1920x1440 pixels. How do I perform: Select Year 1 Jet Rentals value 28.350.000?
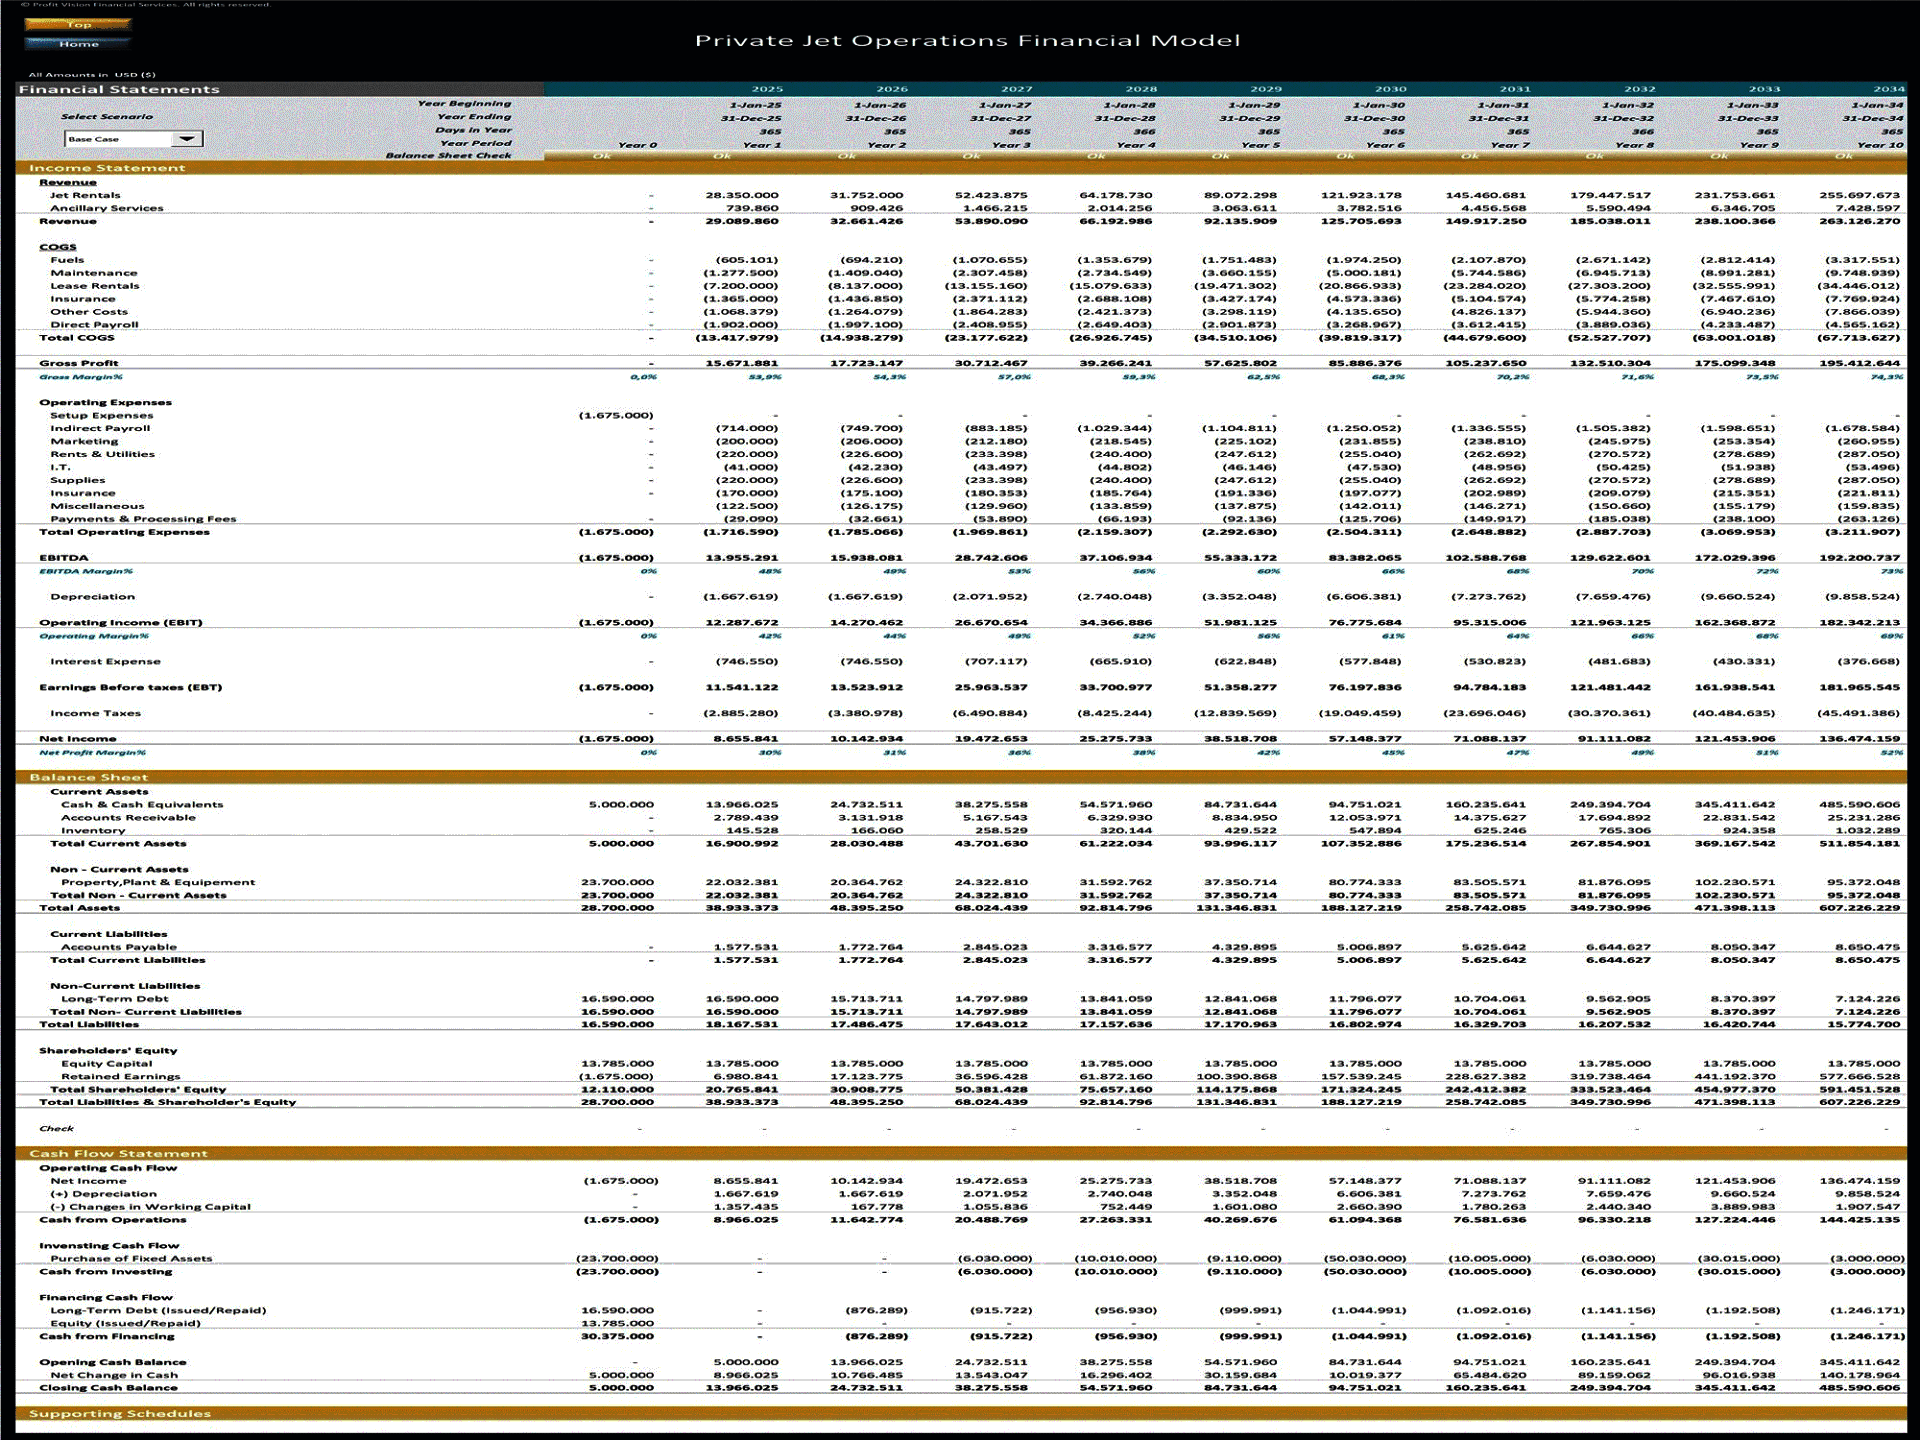(741, 195)
